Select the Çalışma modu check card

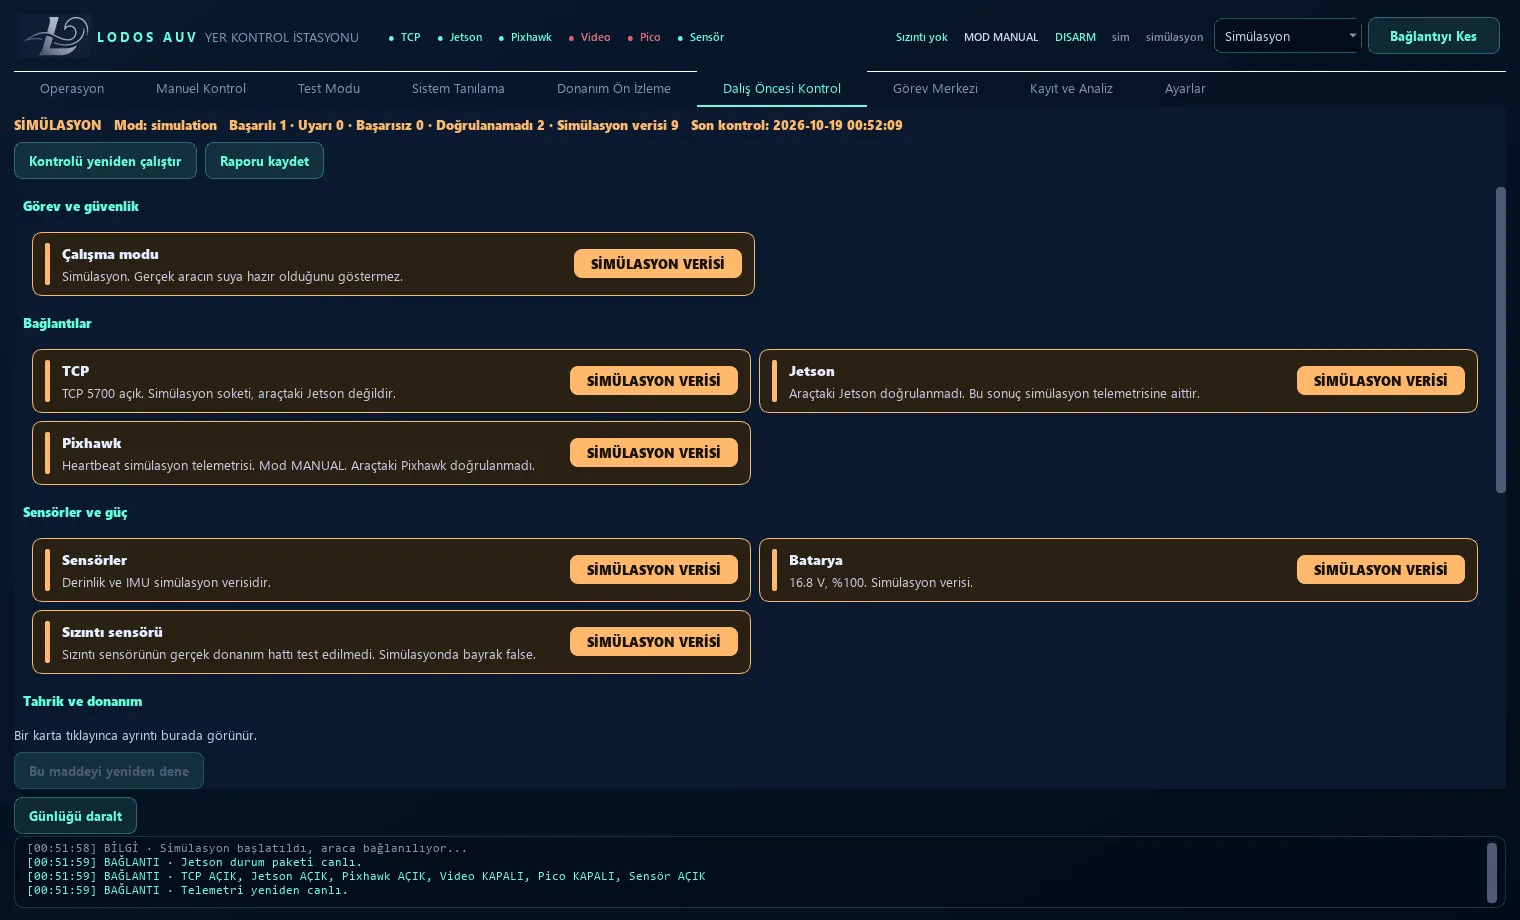(x=393, y=264)
